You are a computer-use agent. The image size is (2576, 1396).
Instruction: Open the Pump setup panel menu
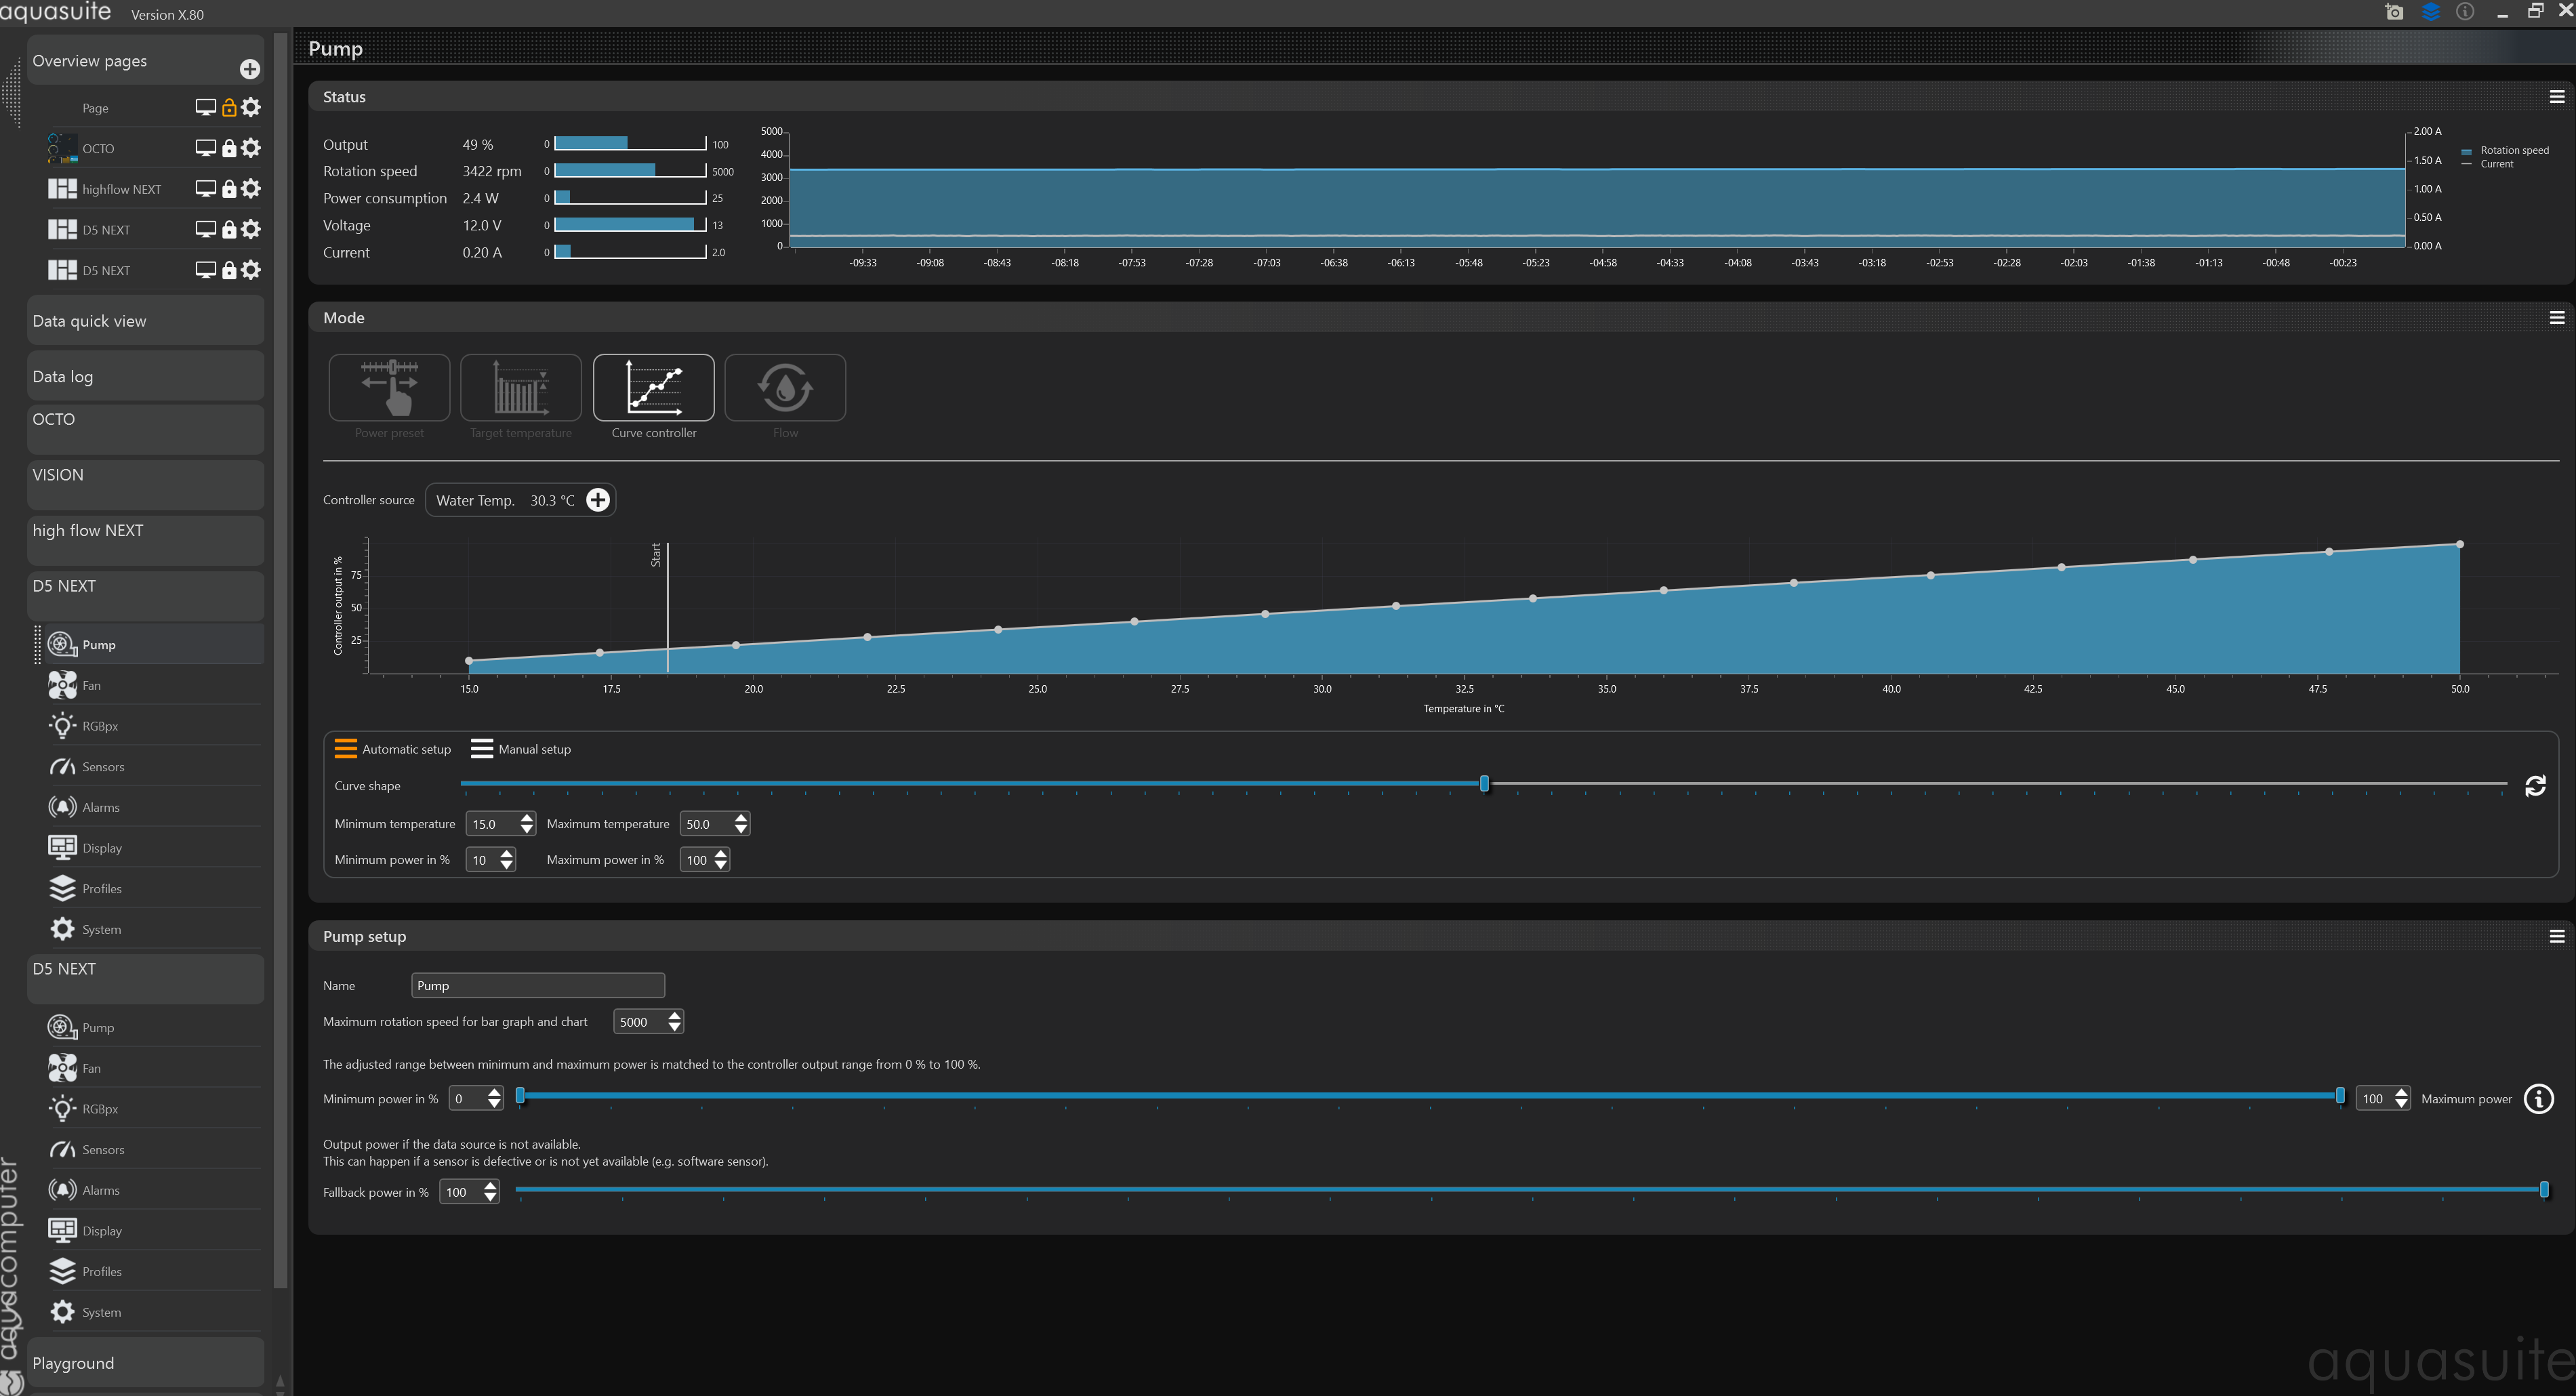2556,937
